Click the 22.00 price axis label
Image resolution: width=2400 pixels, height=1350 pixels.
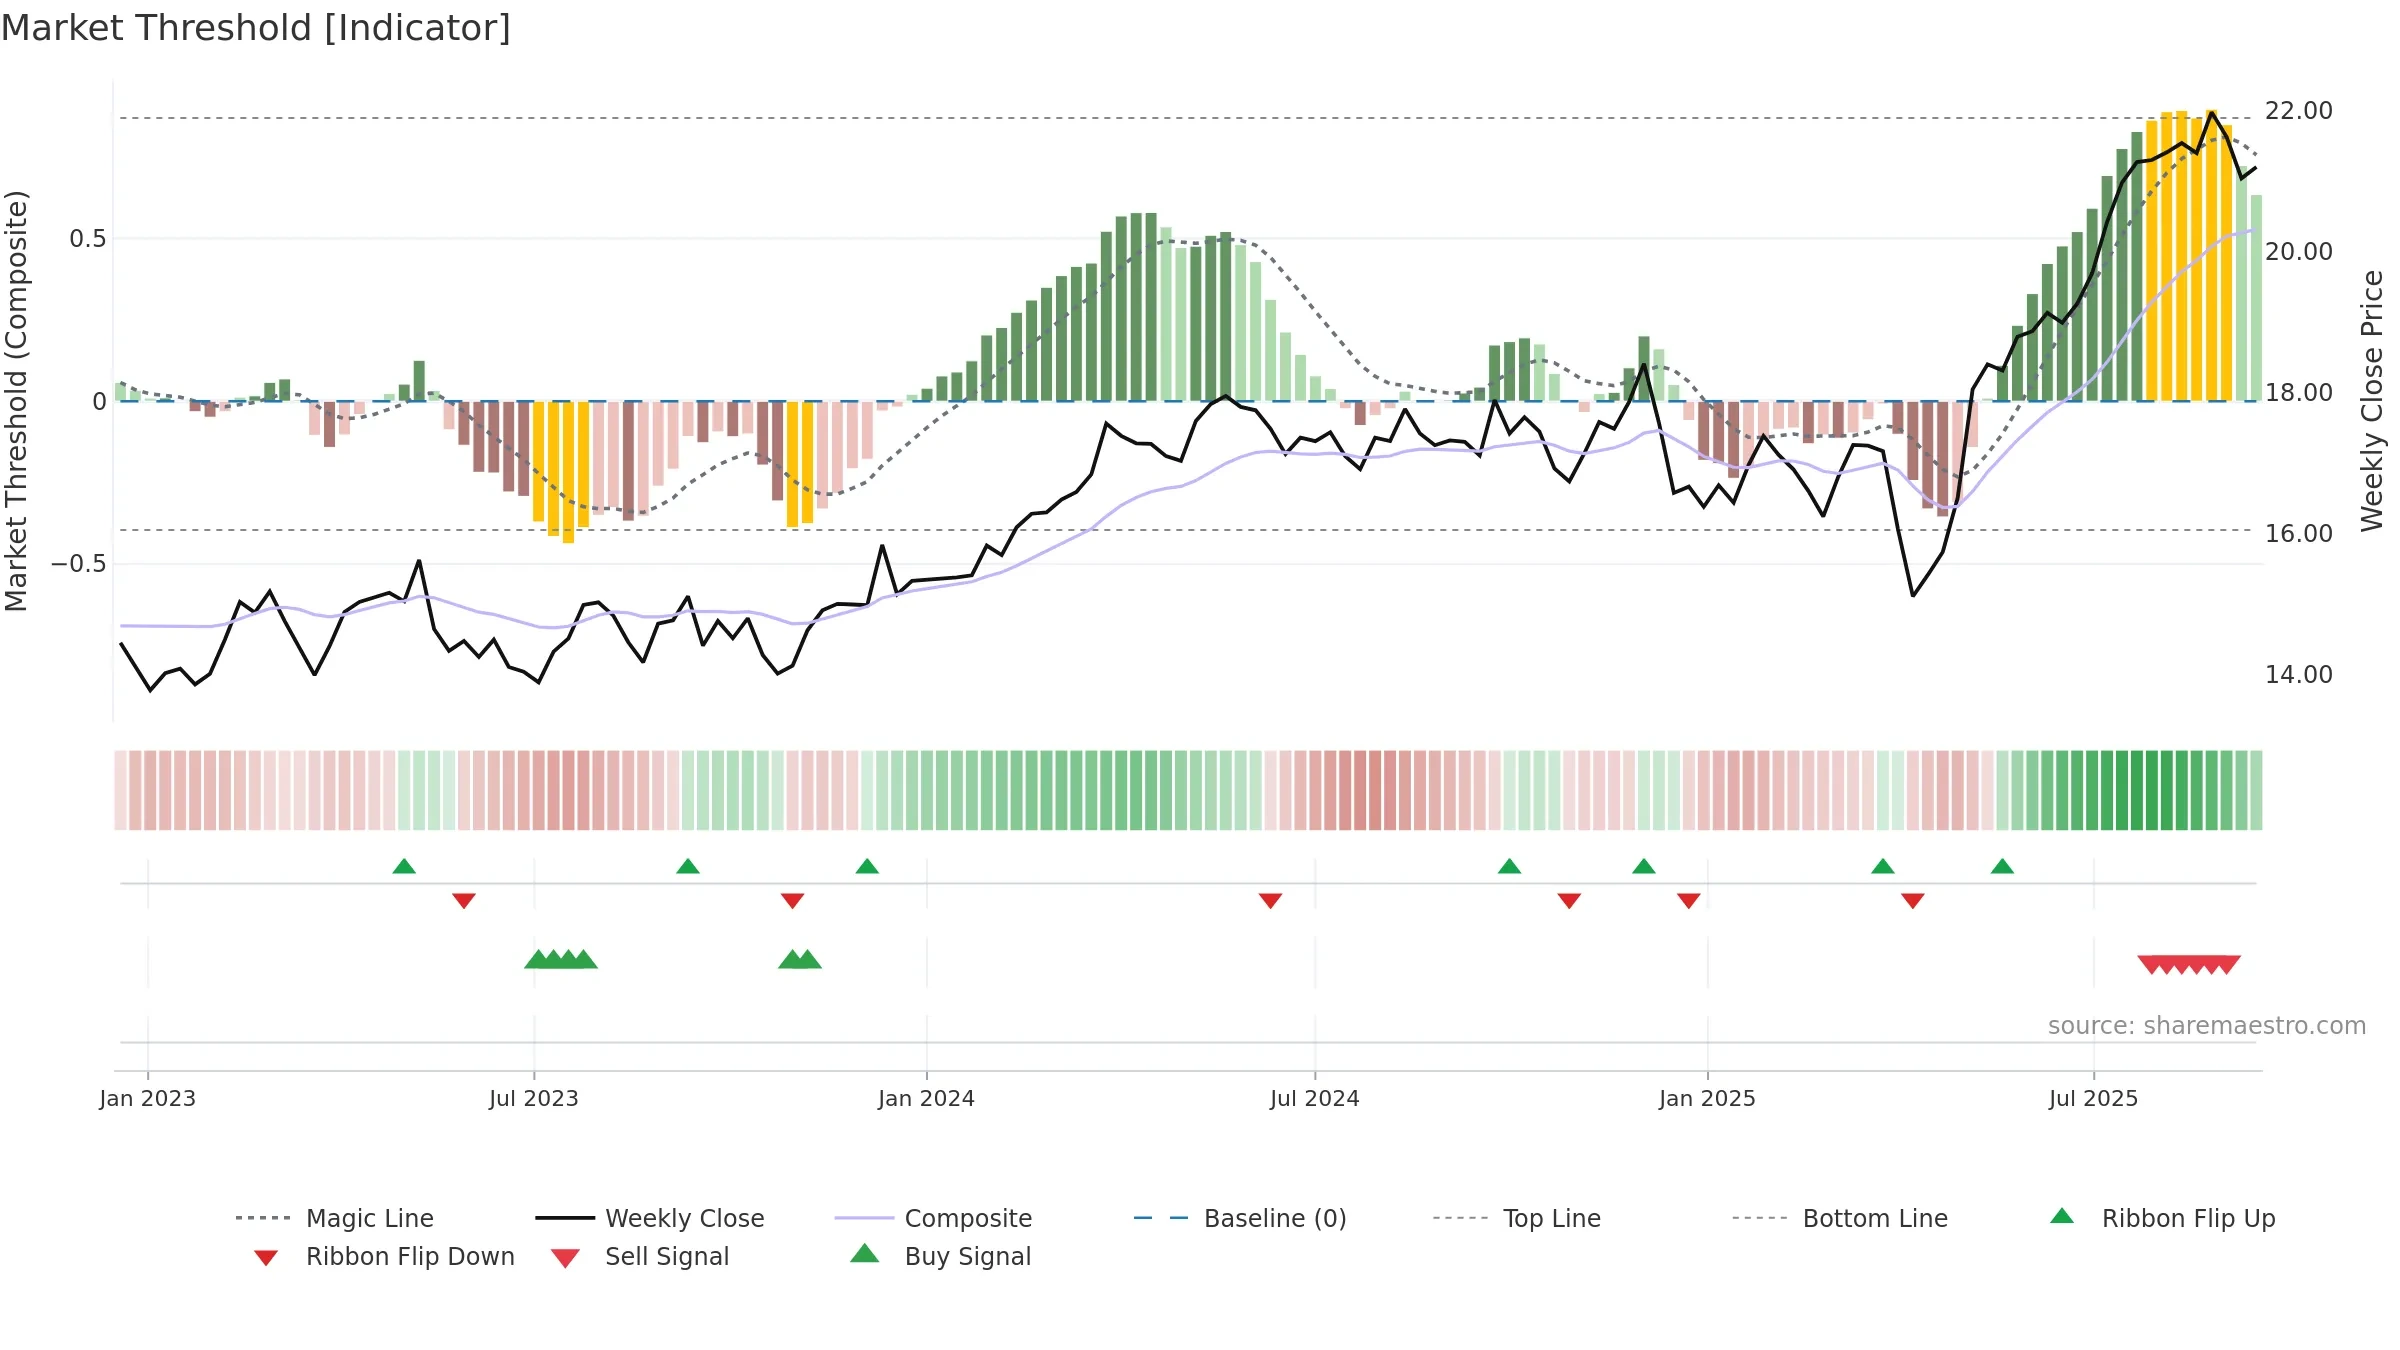tap(2299, 111)
